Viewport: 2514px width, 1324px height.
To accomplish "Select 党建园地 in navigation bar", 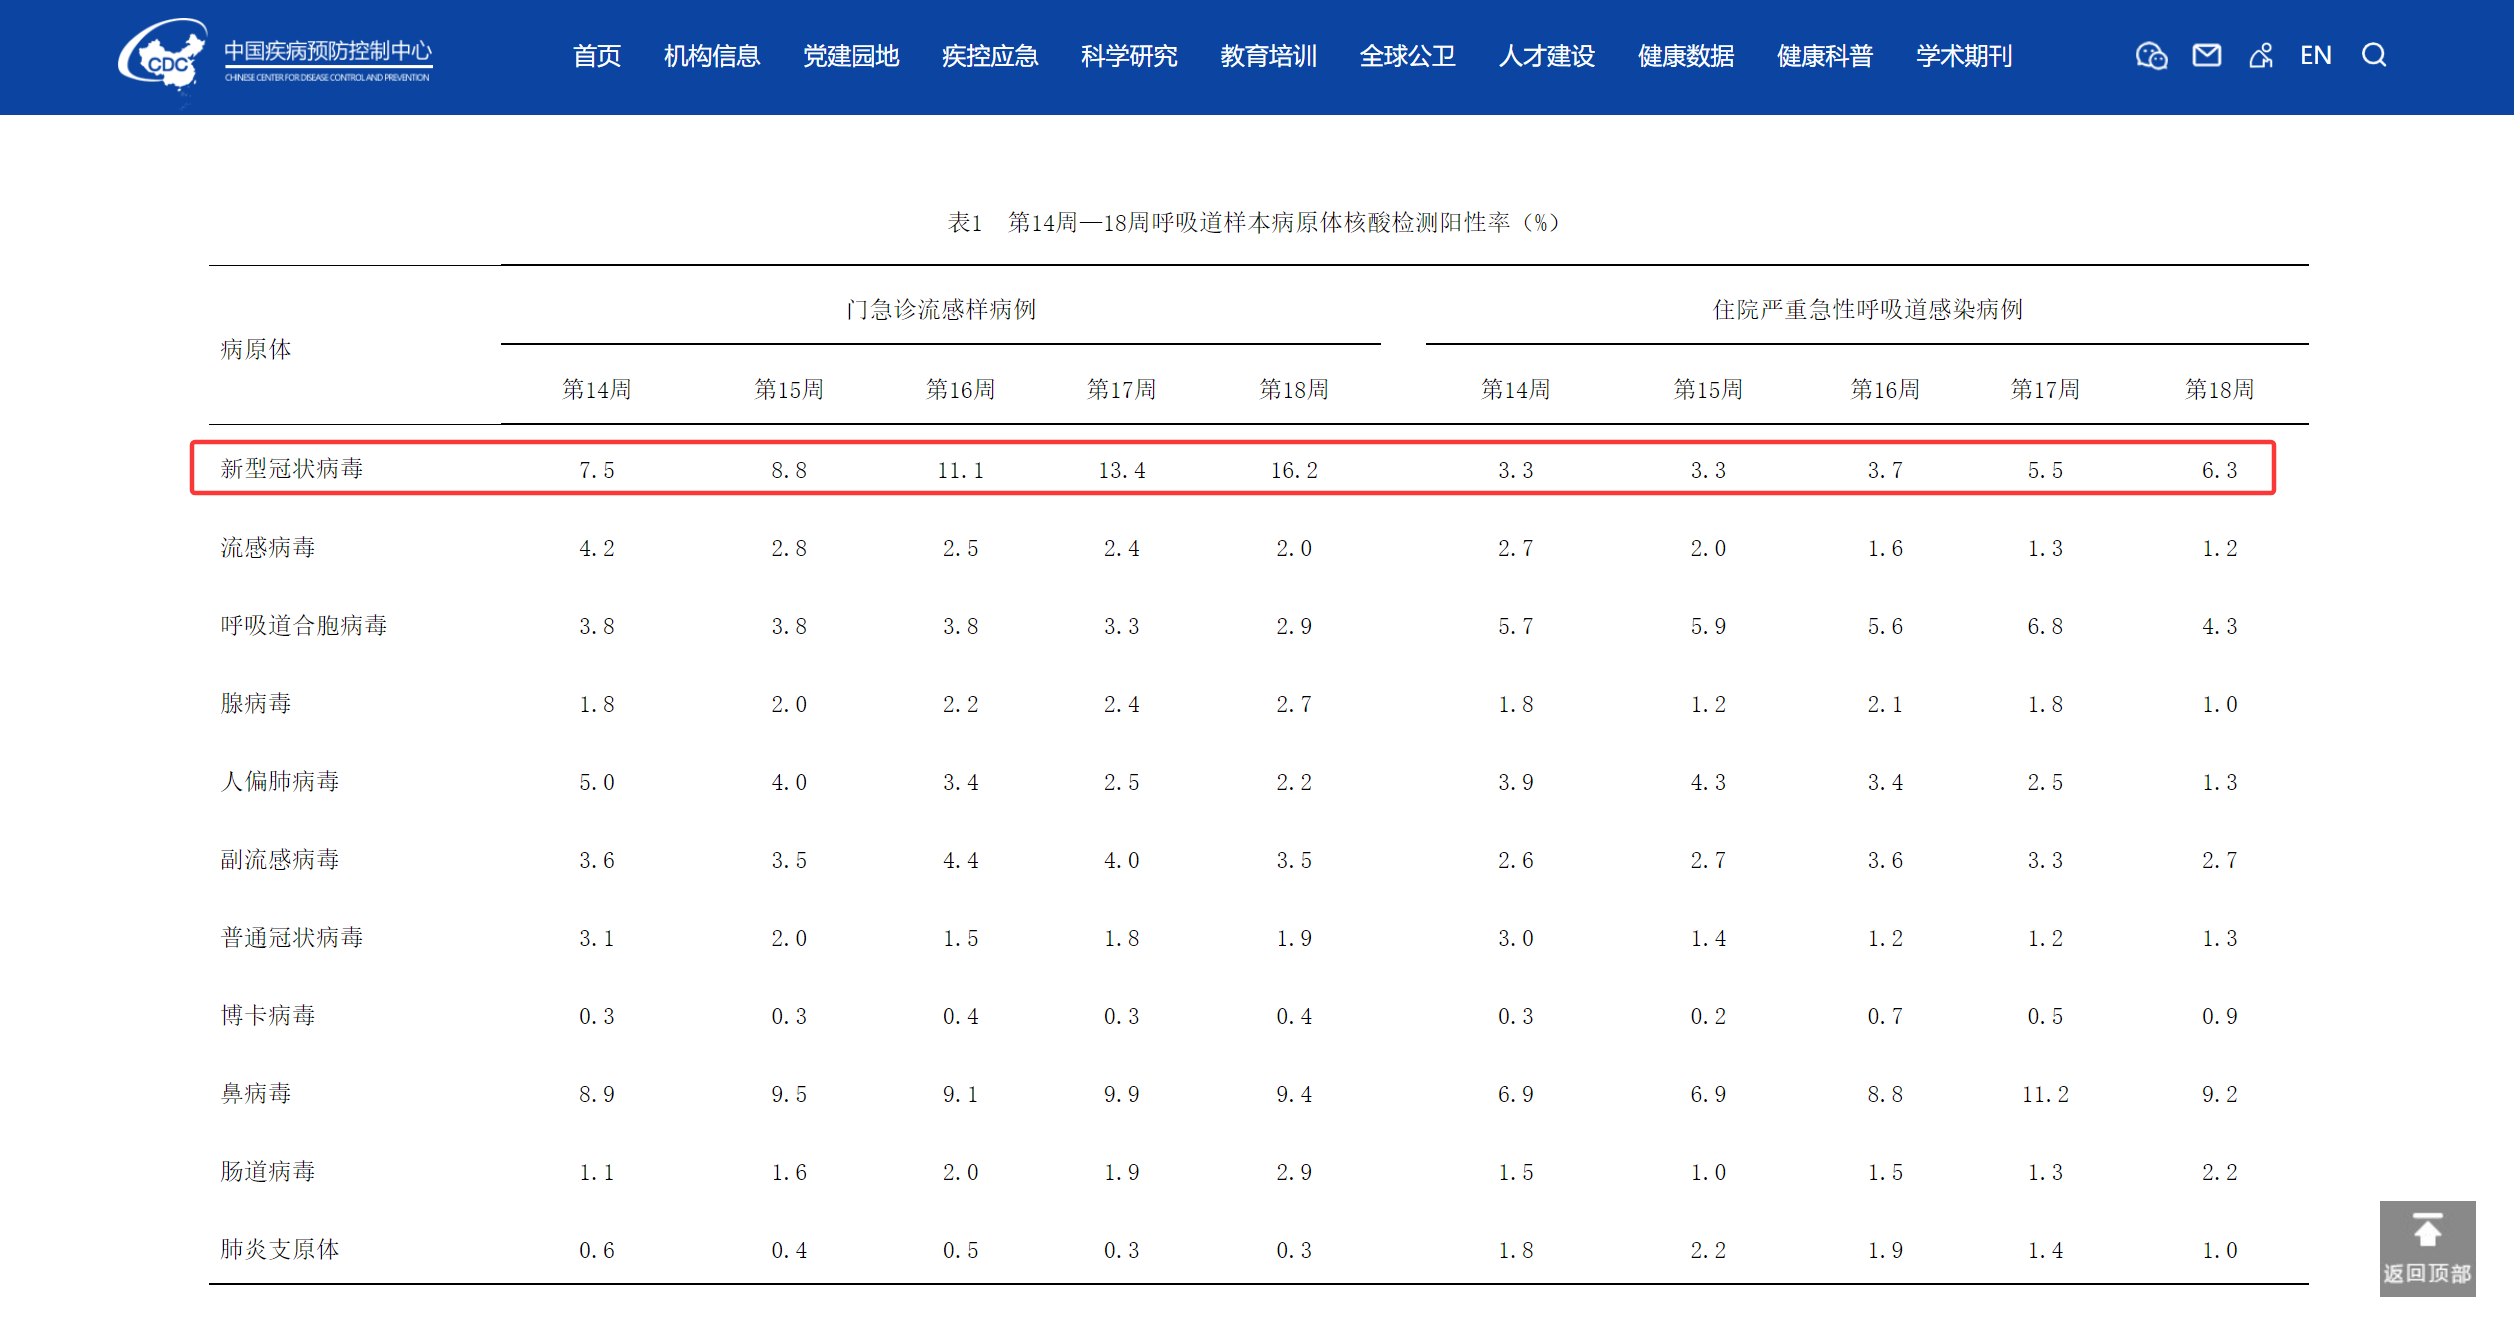I will click(x=851, y=56).
